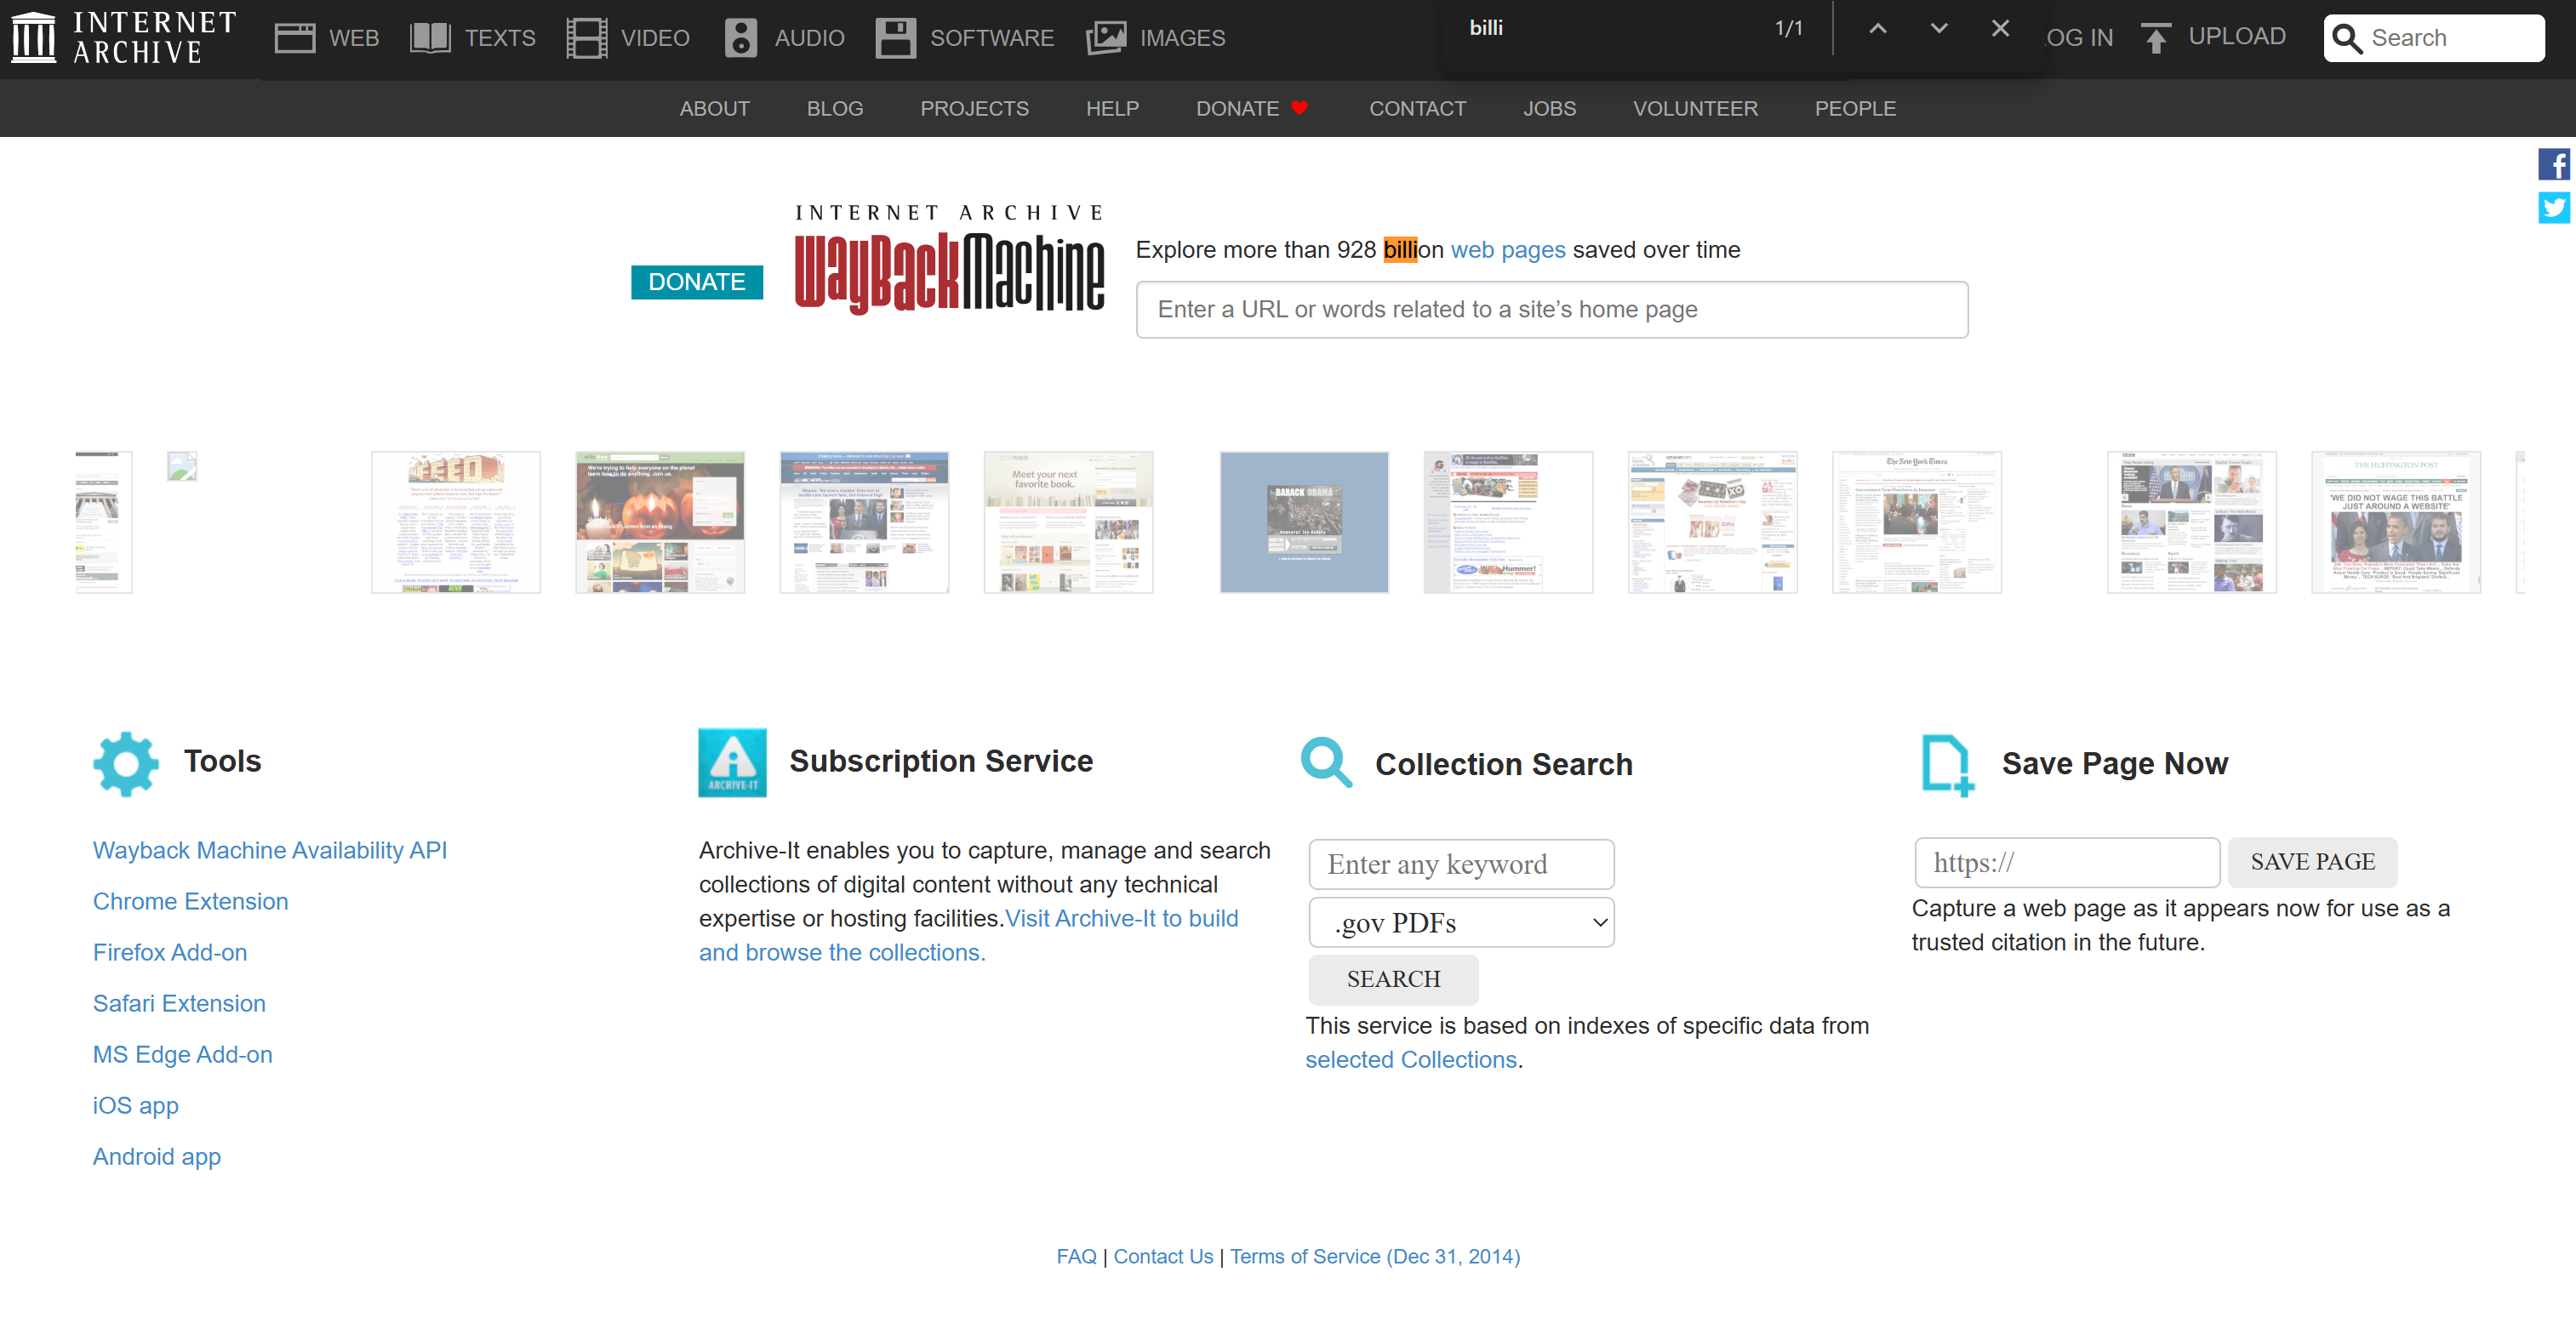Select the TEXTS book icon

430,37
